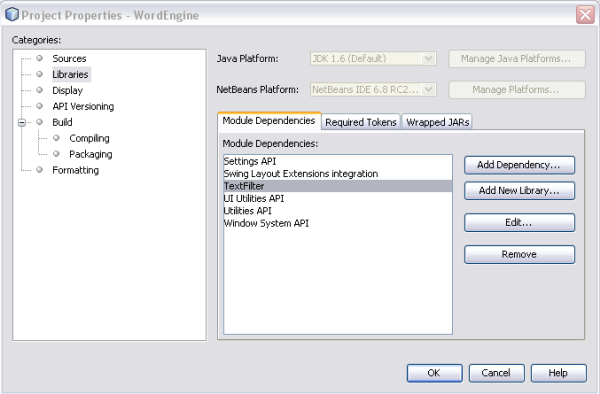Screen dimensions: 600x394
Task: Click the bullet icon beside Build
Action: [x=39, y=122]
